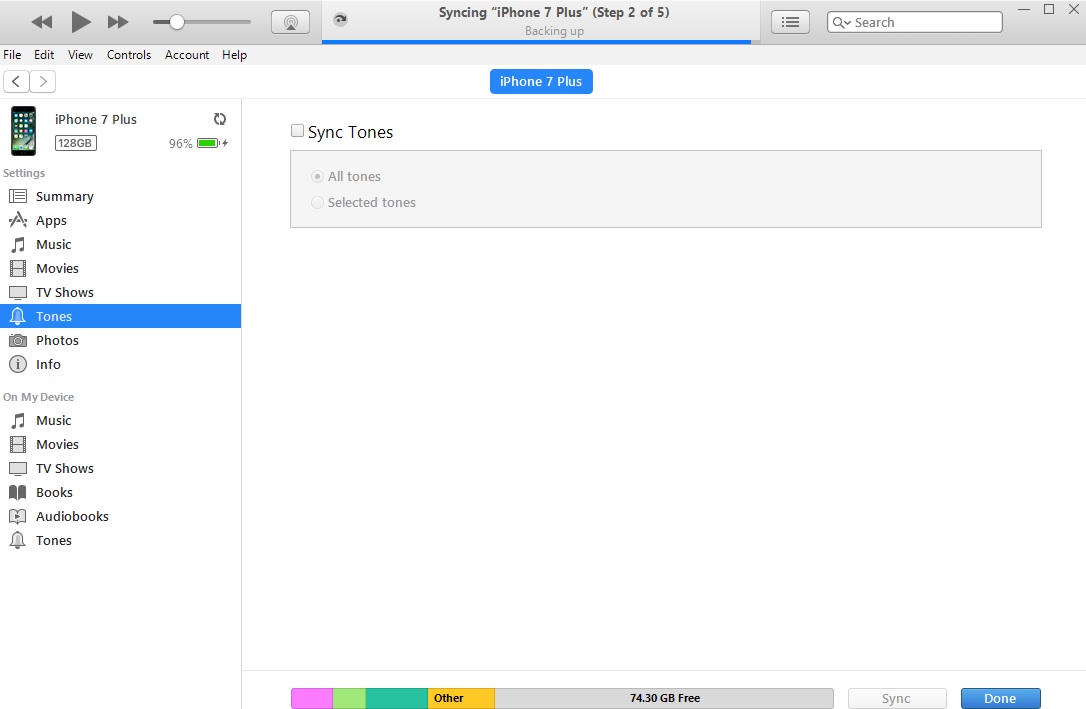Select the Selected tones radio button
Image resolution: width=1086 pixels, height=709 pixels.
coord(317,203)
